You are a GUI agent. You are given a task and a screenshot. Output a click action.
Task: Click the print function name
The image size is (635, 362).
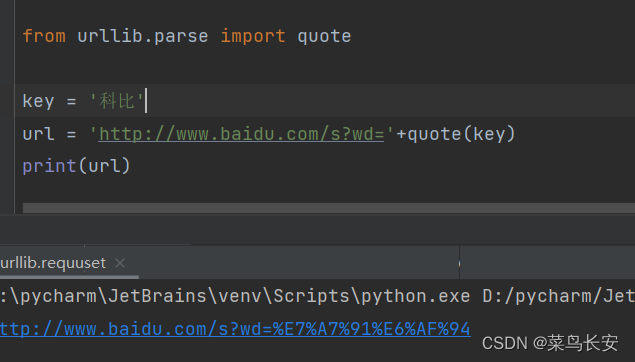click(49, 166)
